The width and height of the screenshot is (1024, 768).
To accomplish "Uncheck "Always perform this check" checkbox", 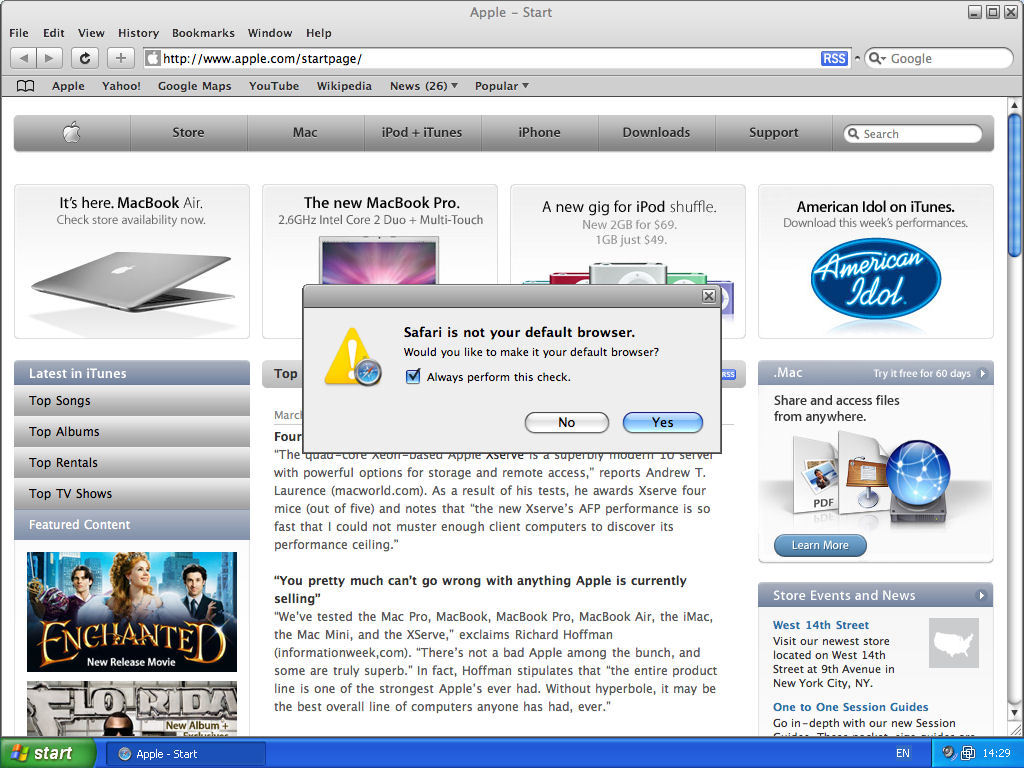I will pyautogui.click(x=413, y=377).
